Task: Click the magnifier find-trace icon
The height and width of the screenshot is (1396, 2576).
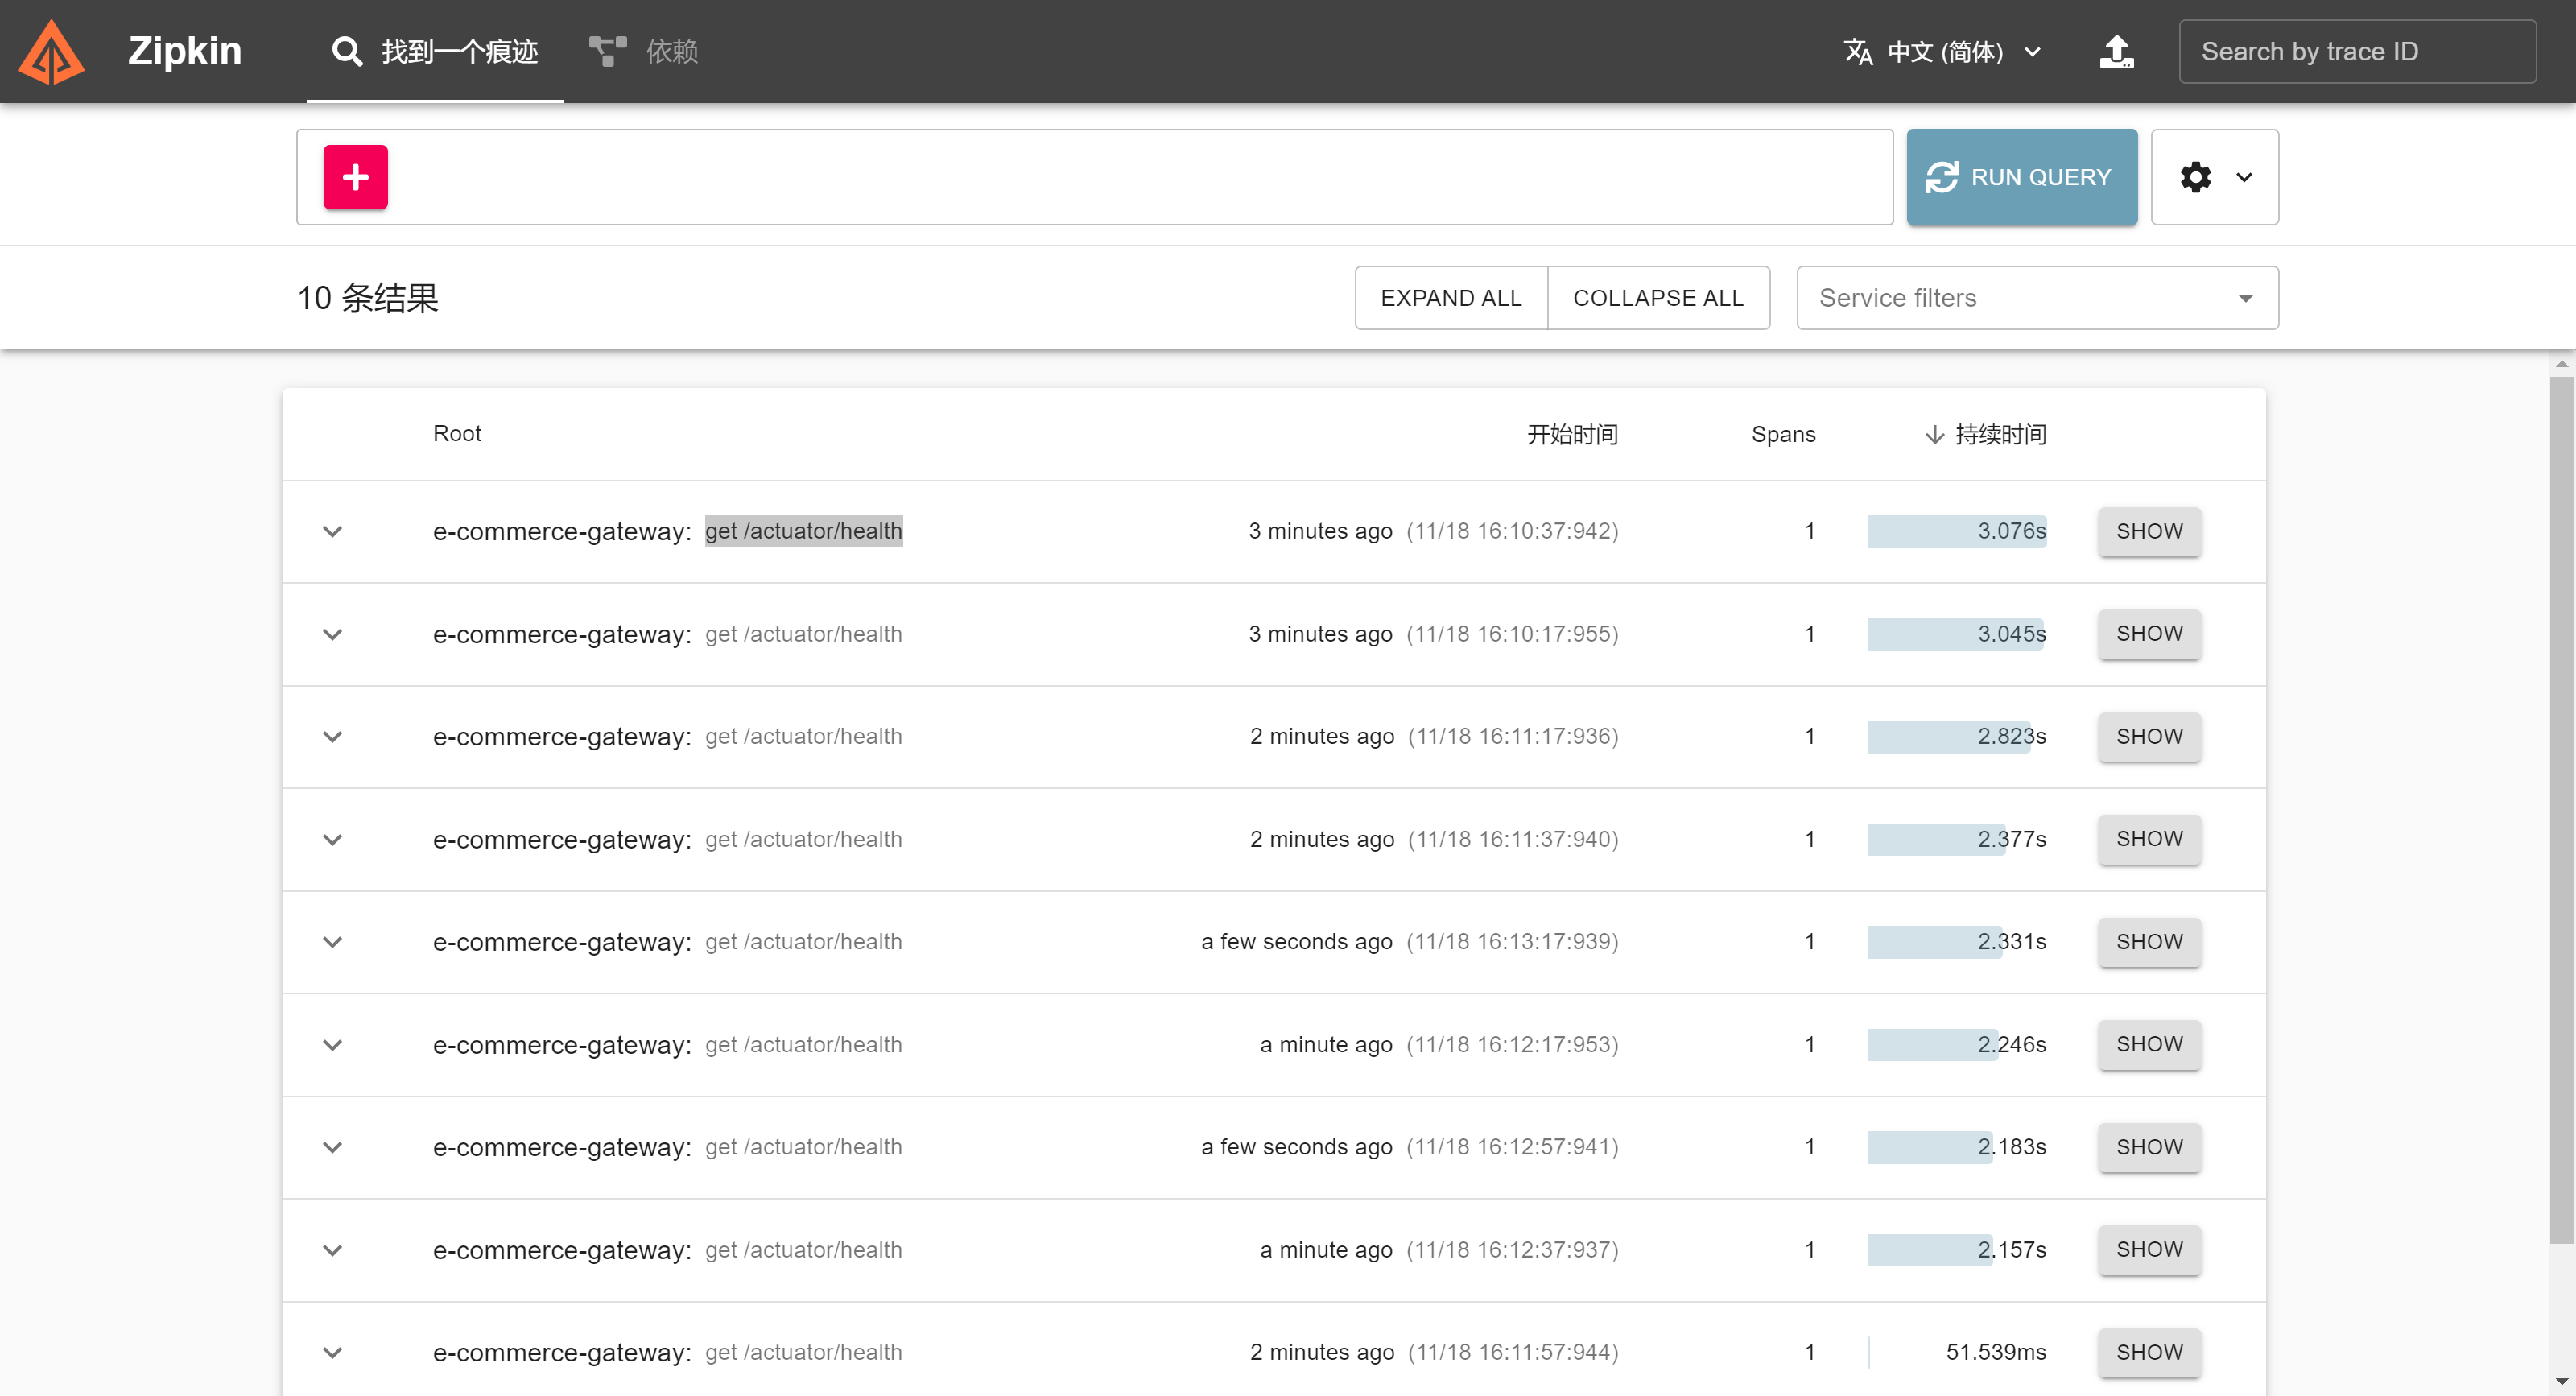Action: pyautogui.click(x=347, y=51)
